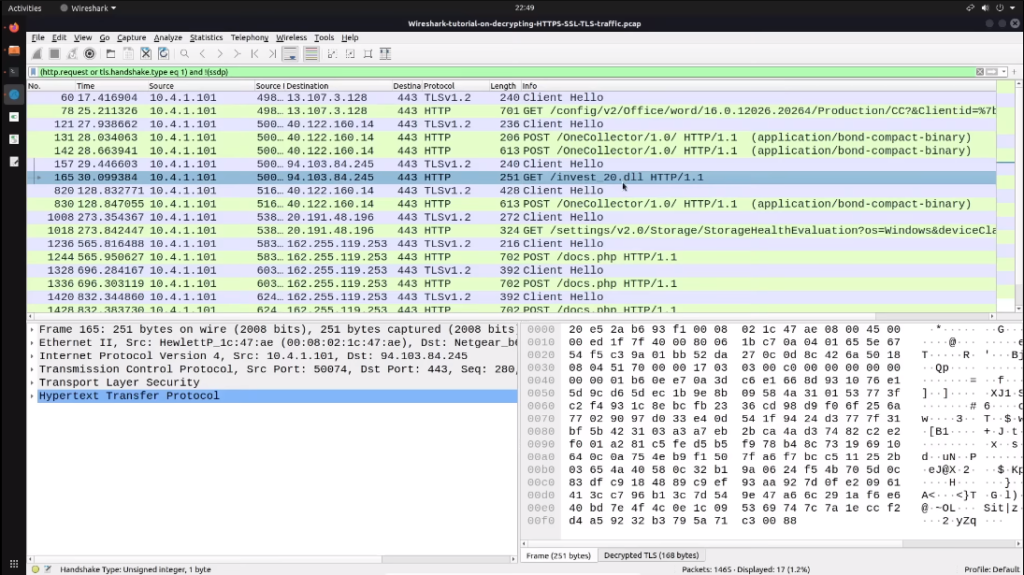Click the start capture shark fin icon
The width and height of the screenshot is (1024, 575).
[37, 53]
